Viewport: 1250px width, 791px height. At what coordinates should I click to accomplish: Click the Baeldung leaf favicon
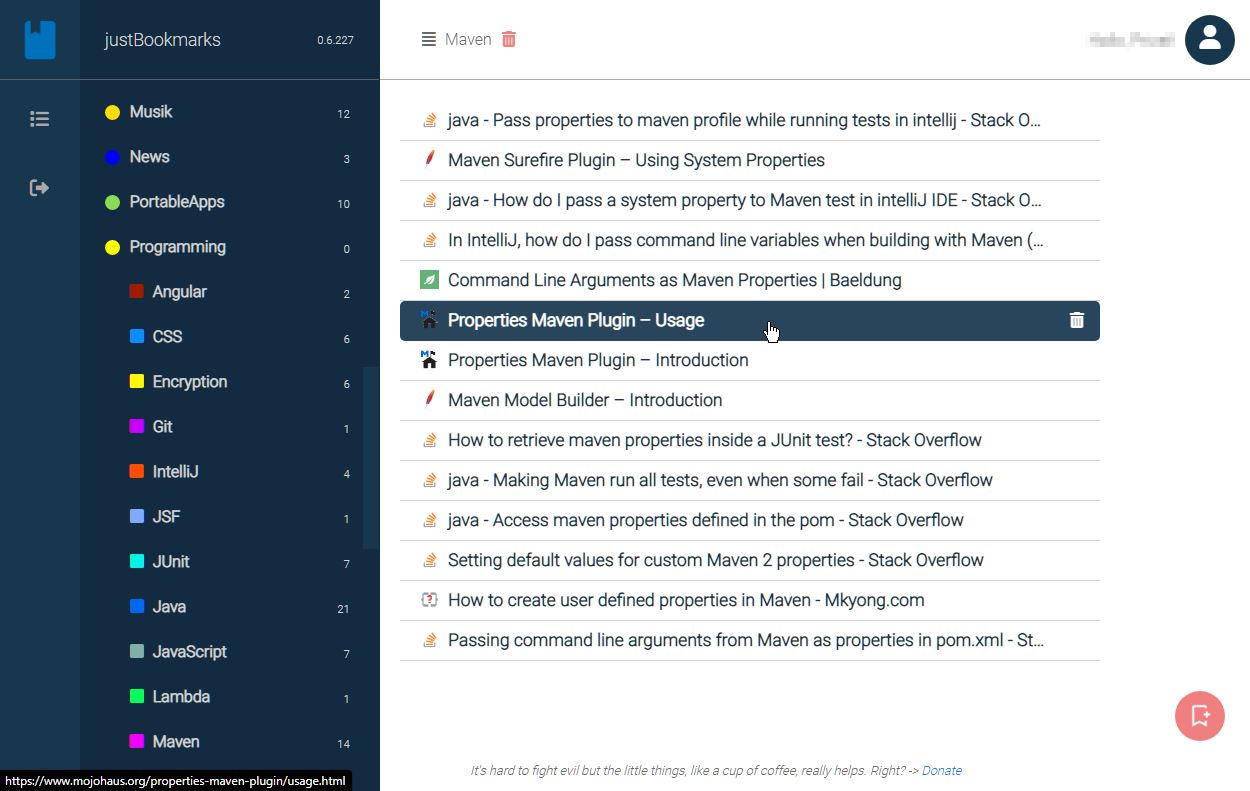coord(429,280)
